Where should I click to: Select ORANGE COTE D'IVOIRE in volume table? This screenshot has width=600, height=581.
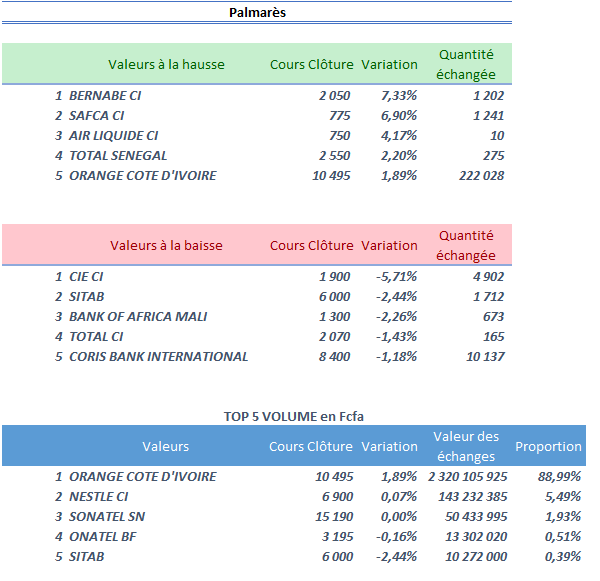click(142, 476)
